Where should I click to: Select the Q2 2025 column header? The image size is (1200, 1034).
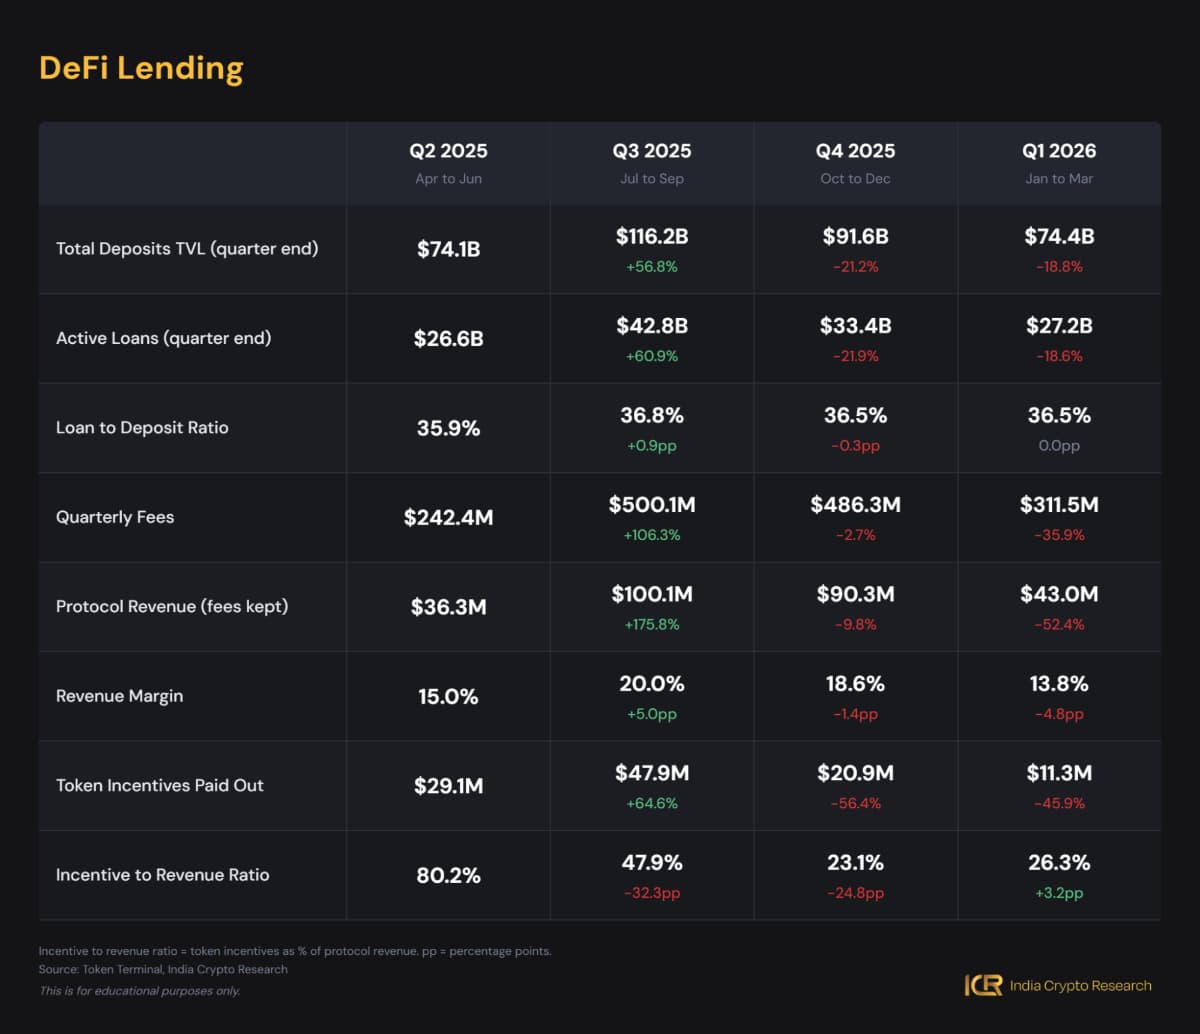click(x=448, y=151)
